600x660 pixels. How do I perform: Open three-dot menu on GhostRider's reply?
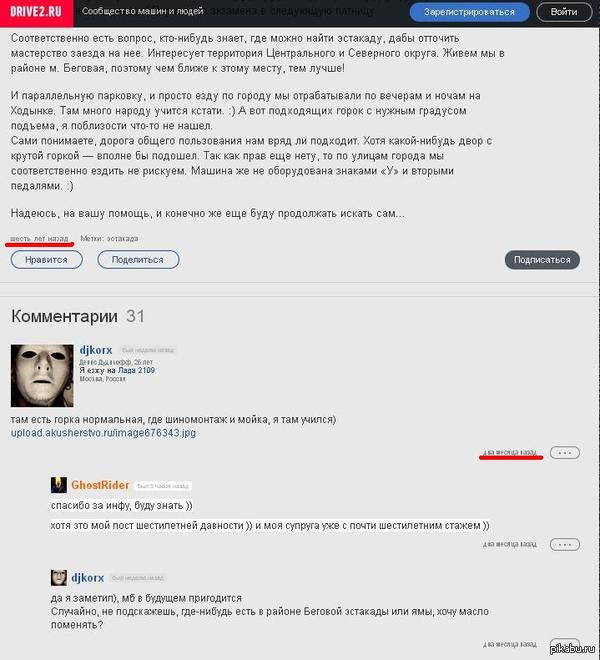(x=565, y=544)
